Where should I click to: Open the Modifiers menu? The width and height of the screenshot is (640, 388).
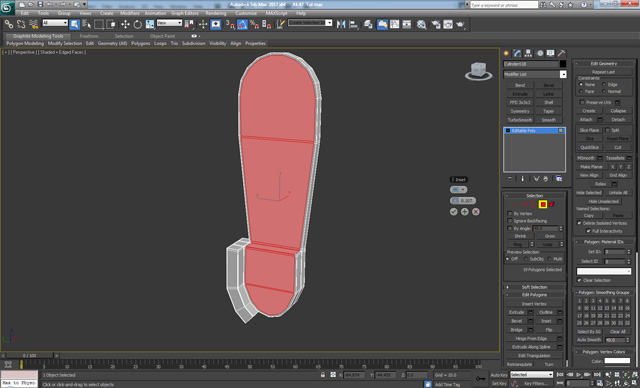[x=130, y=13]
